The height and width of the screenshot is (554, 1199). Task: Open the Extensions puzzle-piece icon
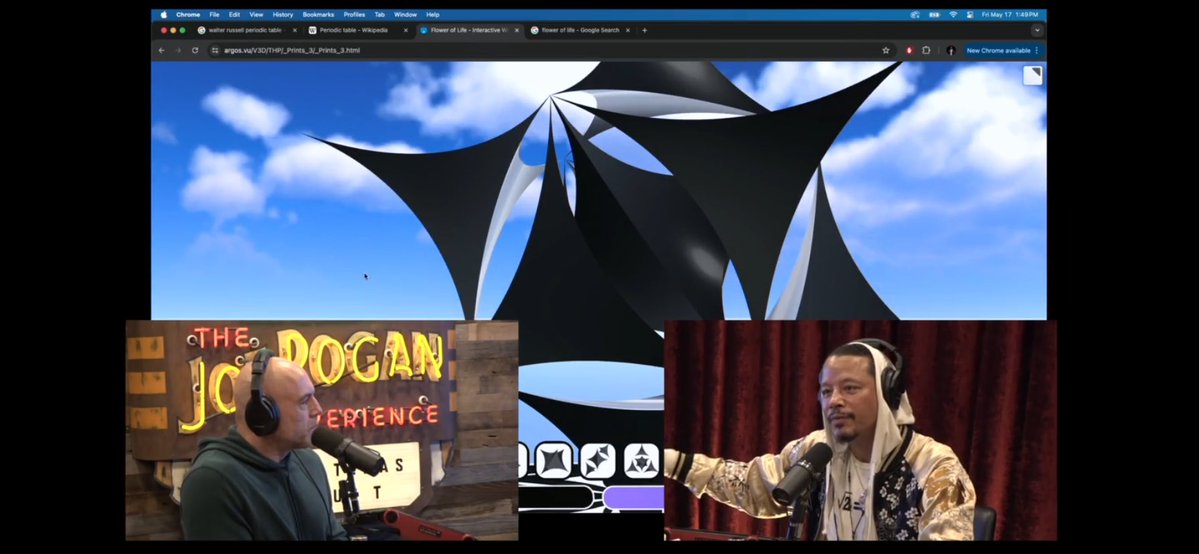click(926, 50)
